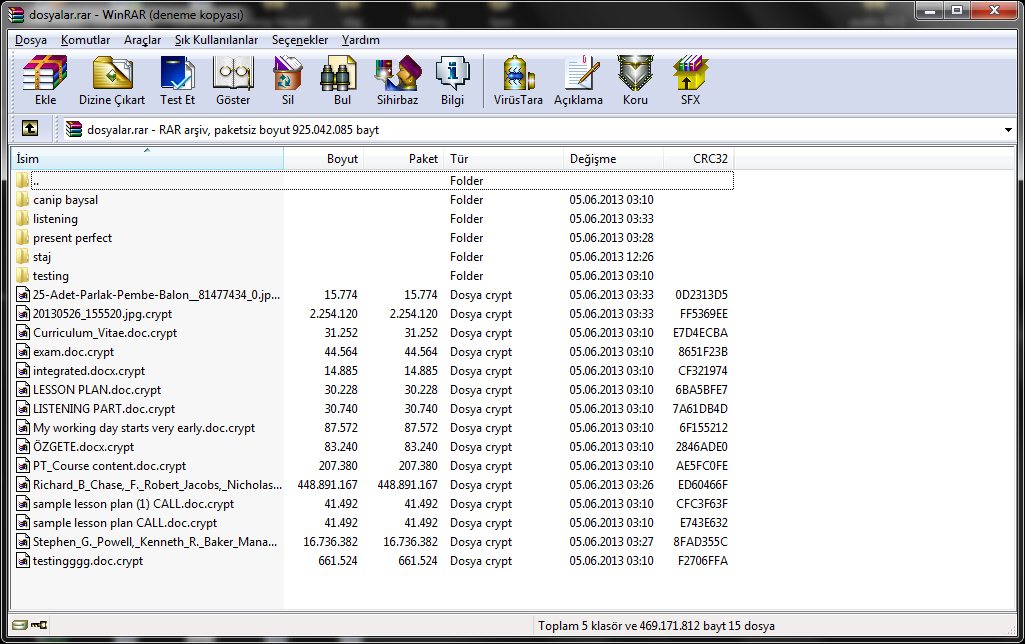Click the Ekle (Add) toolbar icon
1025x644 pixels.
point(45,80)
